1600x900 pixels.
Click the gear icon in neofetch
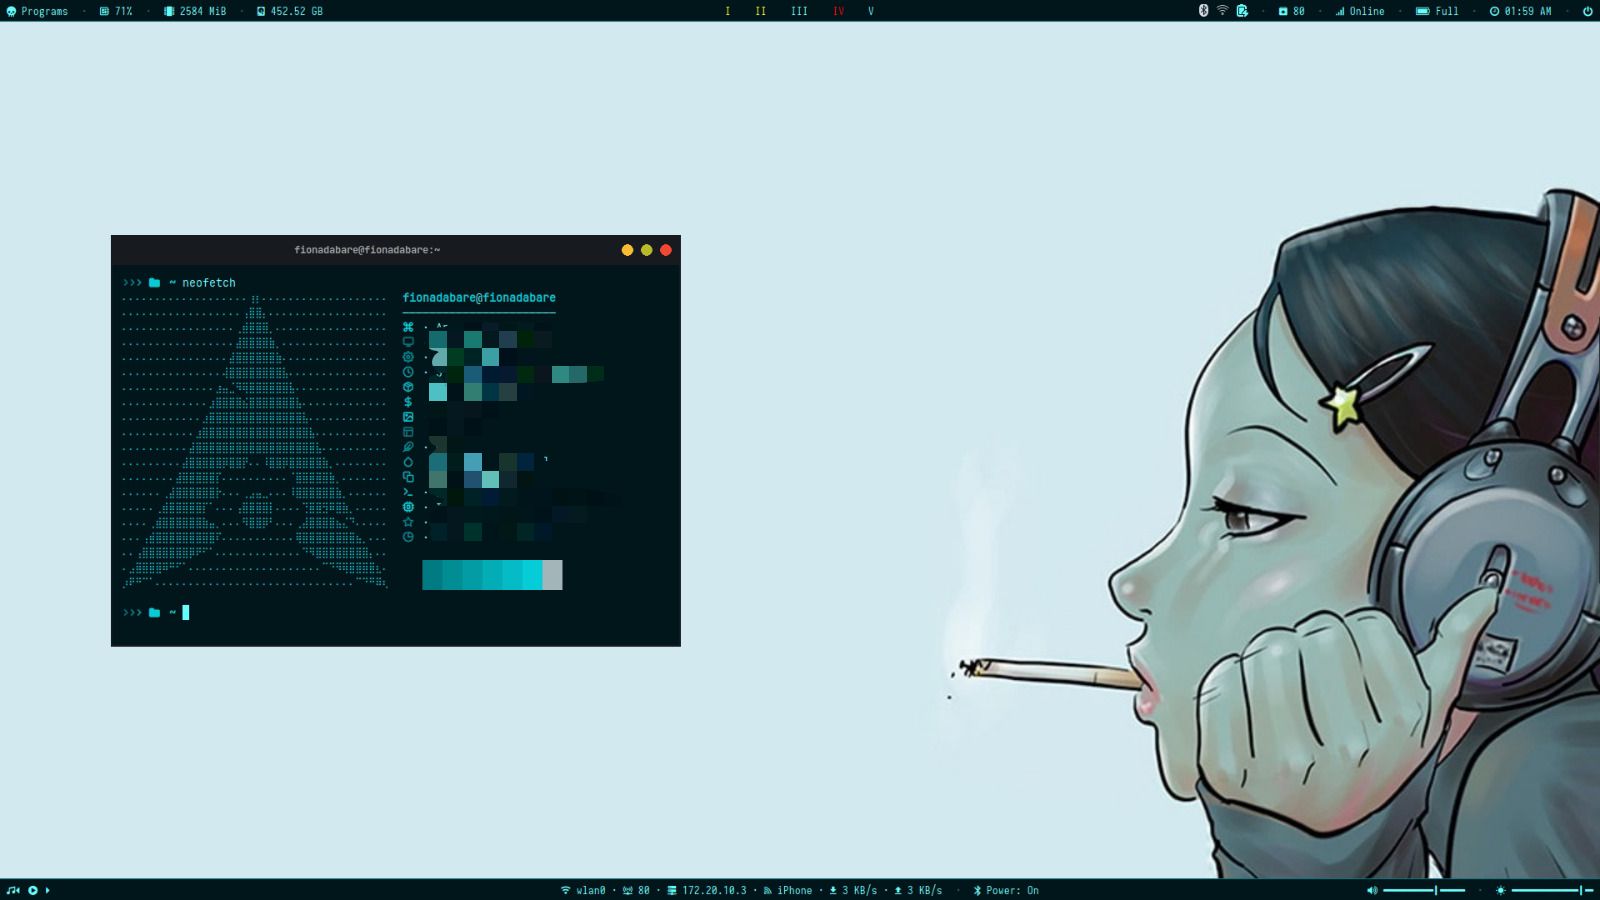click(408, 357)
